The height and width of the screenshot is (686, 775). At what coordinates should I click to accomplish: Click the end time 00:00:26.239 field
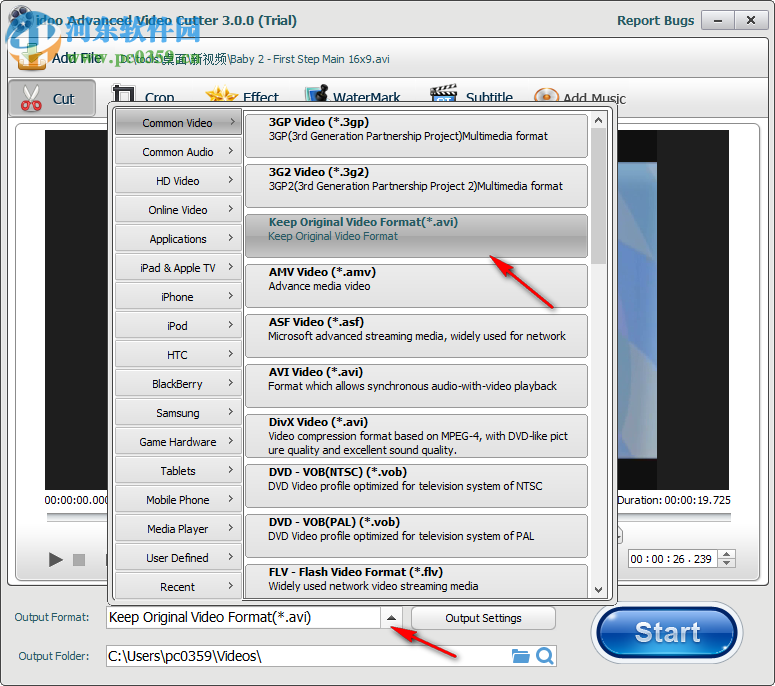673,559
